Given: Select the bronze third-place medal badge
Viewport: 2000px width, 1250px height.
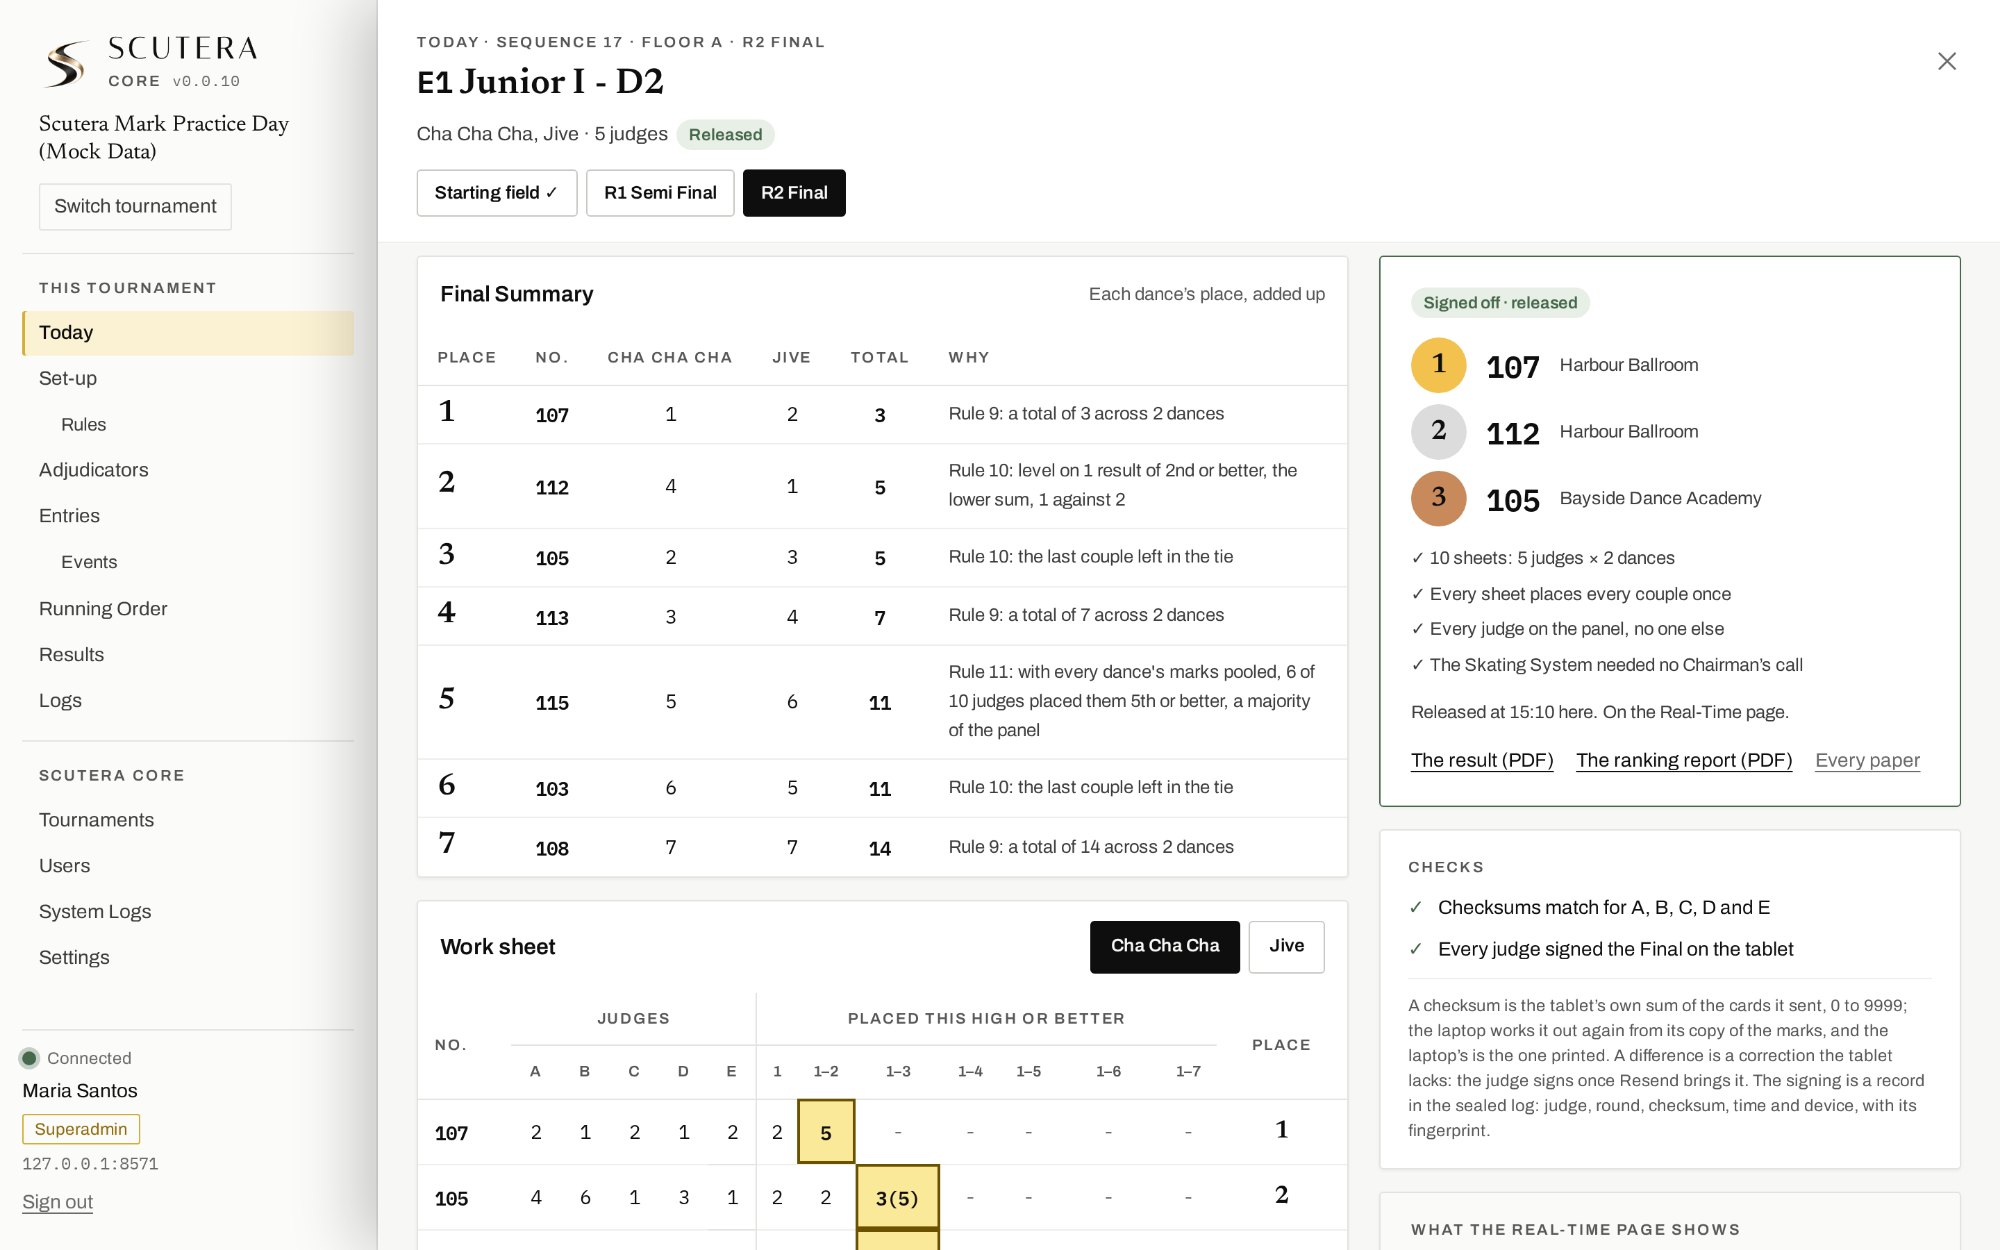Looking at the screenshot, I should [x=1438, y=498].
